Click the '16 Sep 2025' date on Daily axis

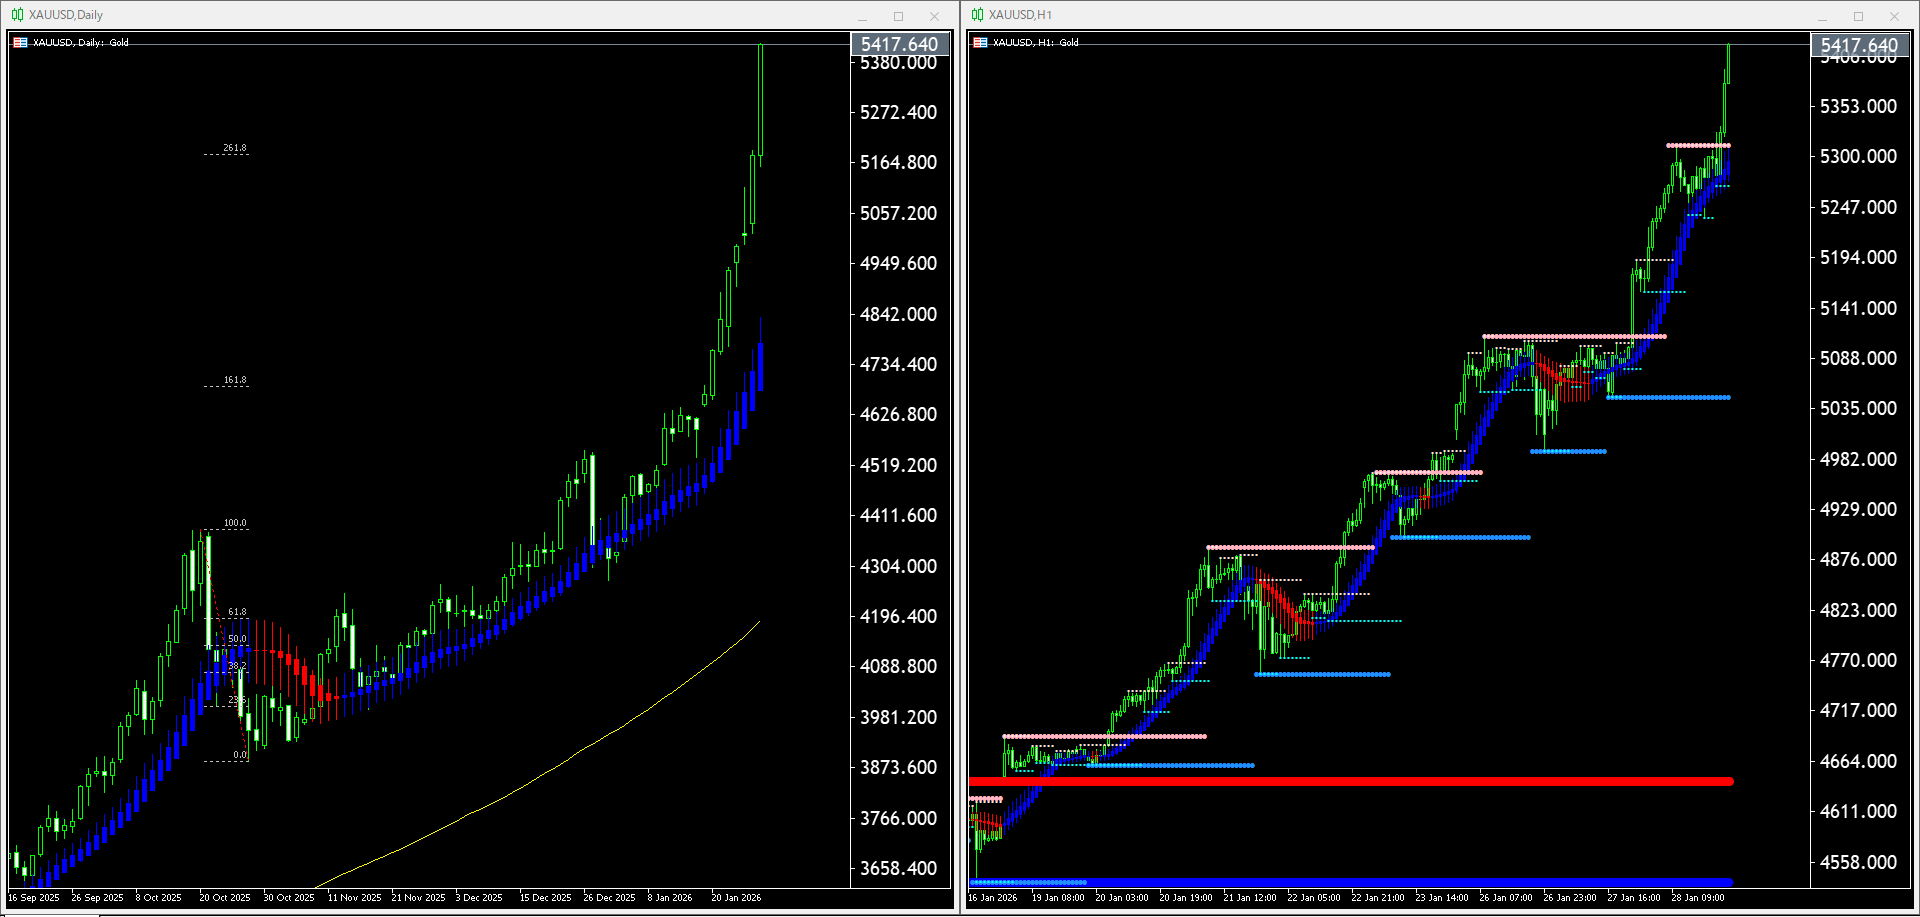(x=34, y=898)
